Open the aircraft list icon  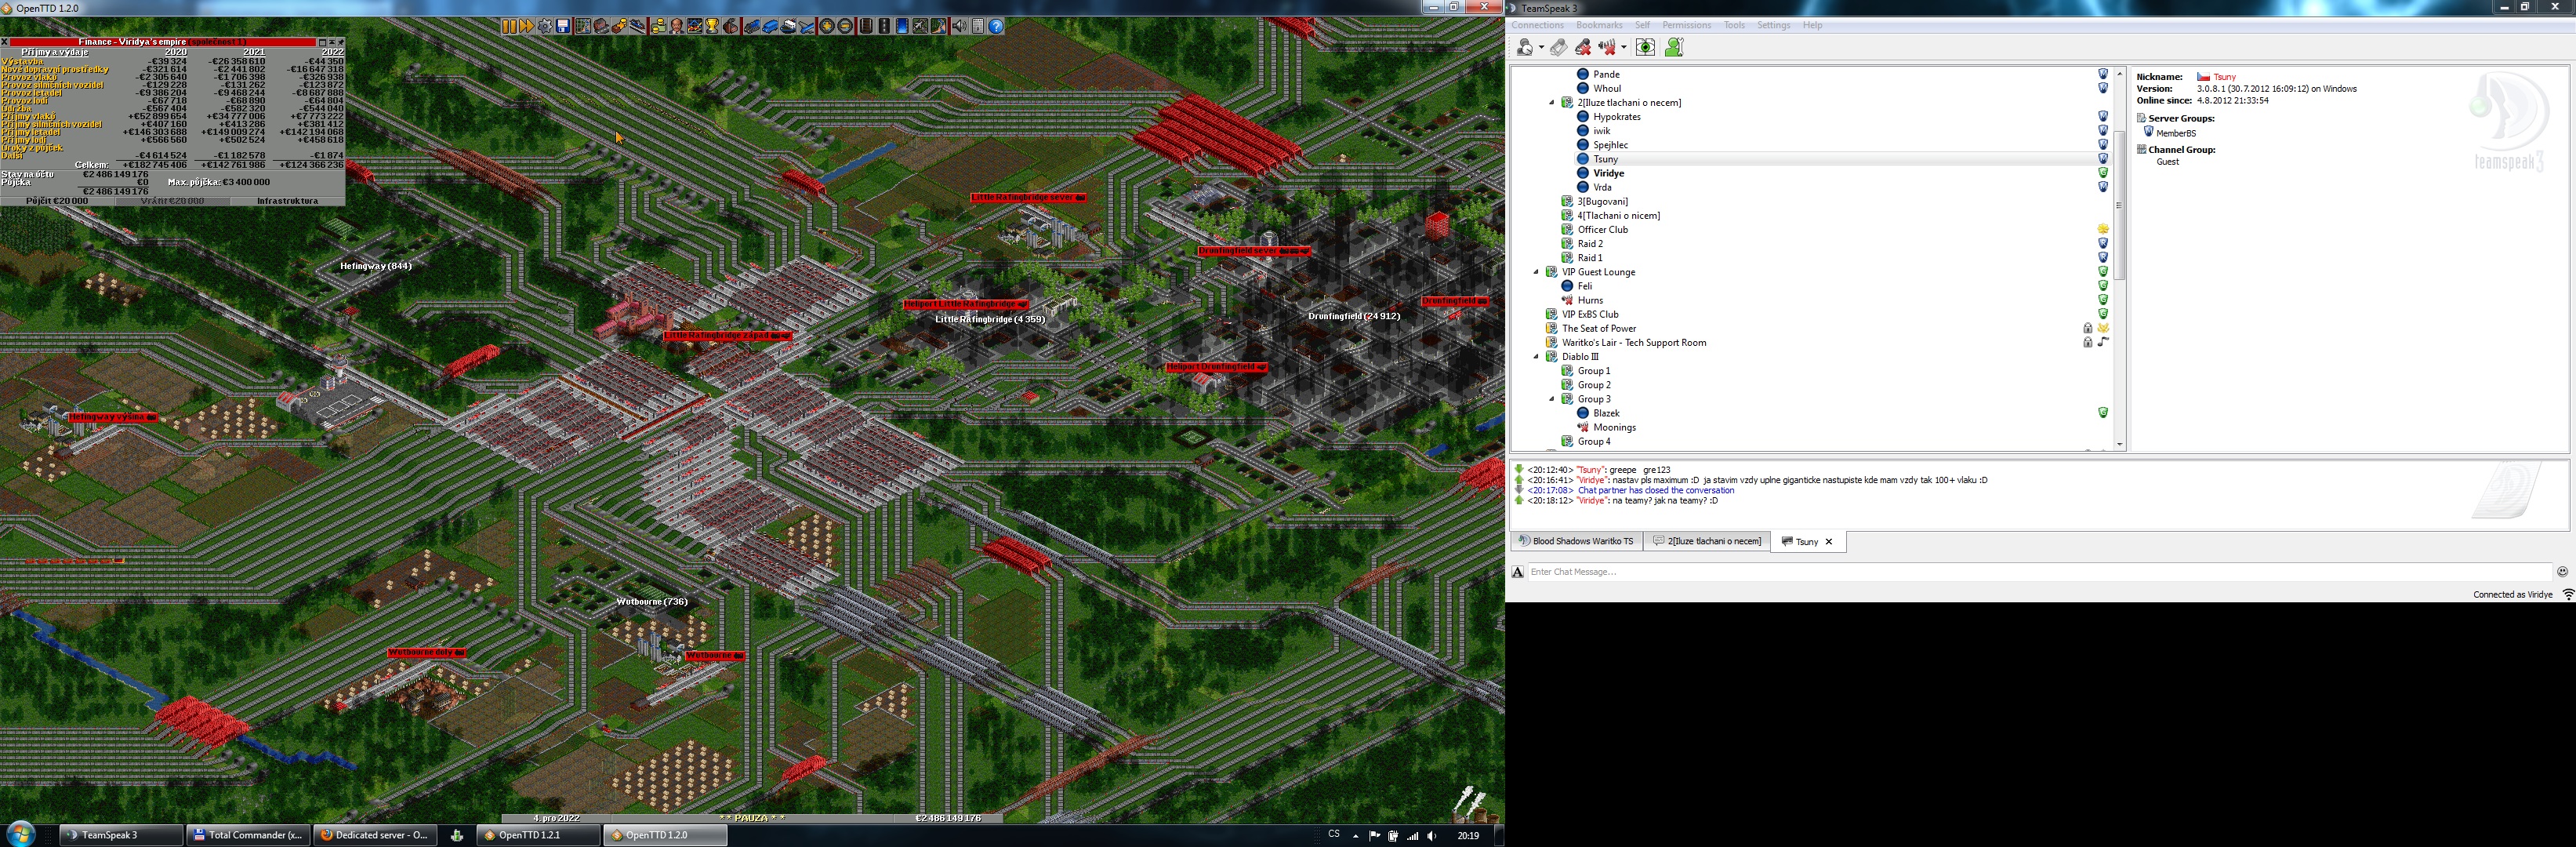(x=806, y=26)
